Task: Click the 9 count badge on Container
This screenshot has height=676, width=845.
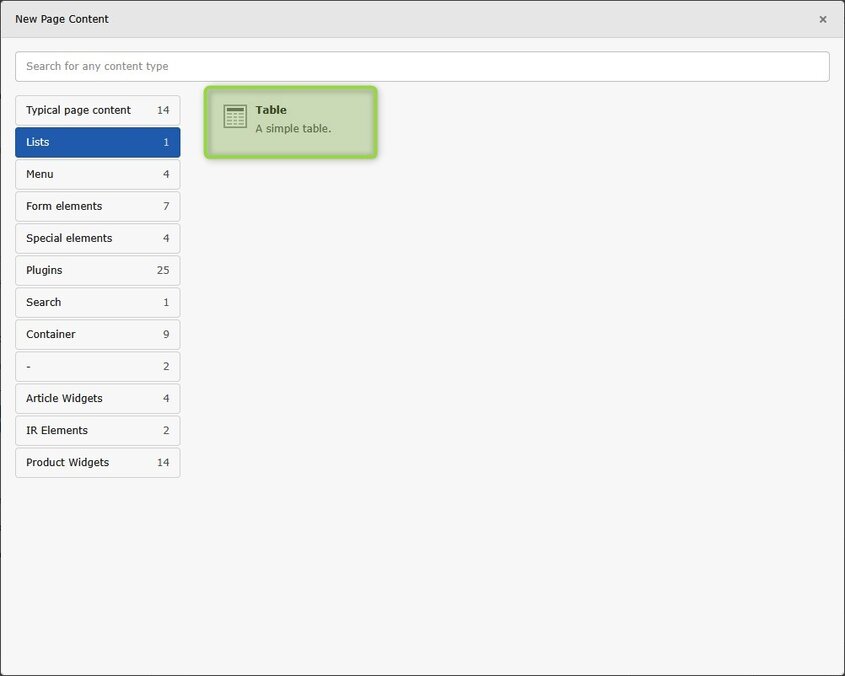Action: pos(166,334)
